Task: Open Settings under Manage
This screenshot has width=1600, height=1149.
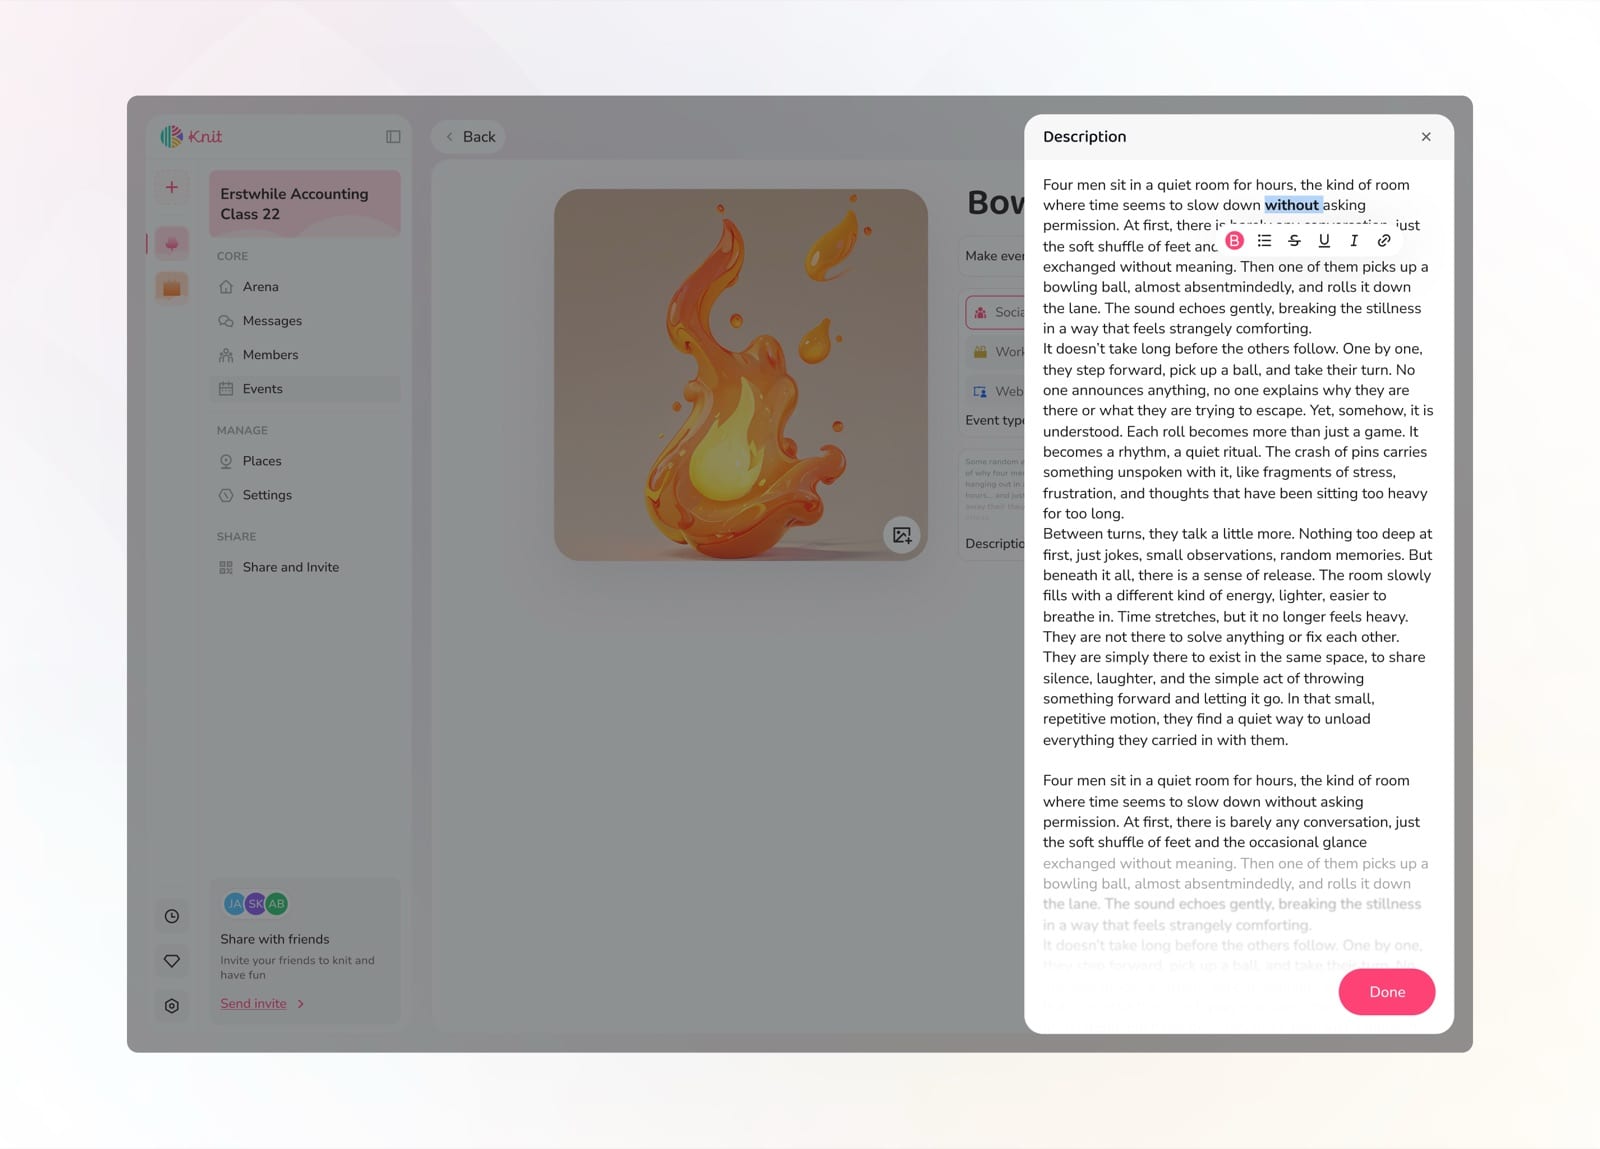Action: tap(305, 495)
